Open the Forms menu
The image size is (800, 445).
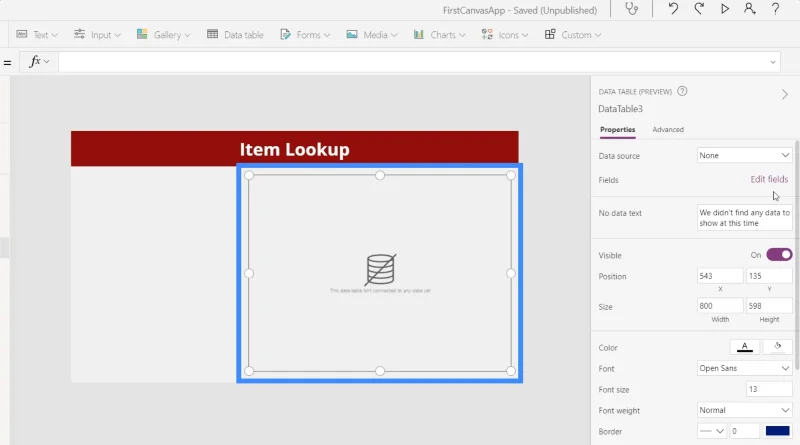tap(305, 35)
